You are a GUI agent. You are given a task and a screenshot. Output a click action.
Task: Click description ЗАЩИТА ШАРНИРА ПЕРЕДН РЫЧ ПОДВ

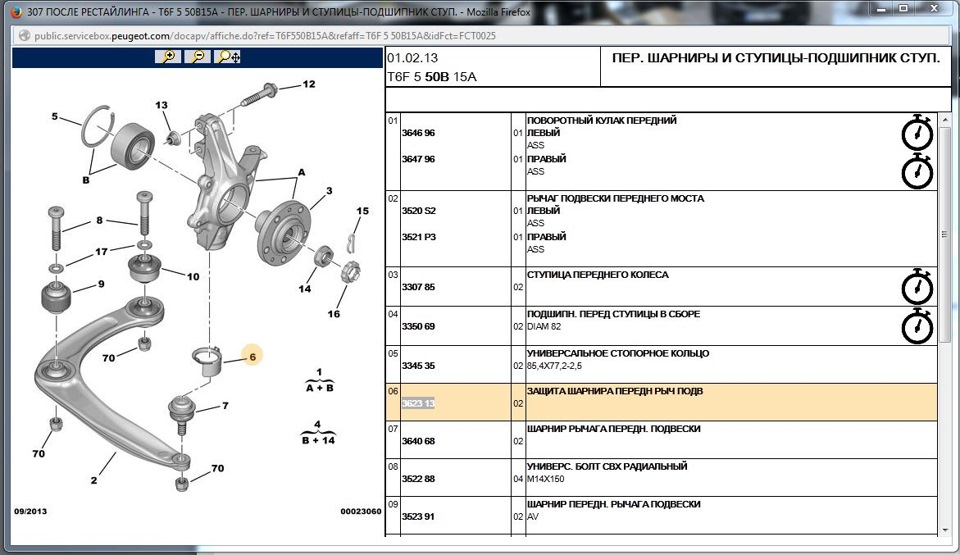[615, 391]
